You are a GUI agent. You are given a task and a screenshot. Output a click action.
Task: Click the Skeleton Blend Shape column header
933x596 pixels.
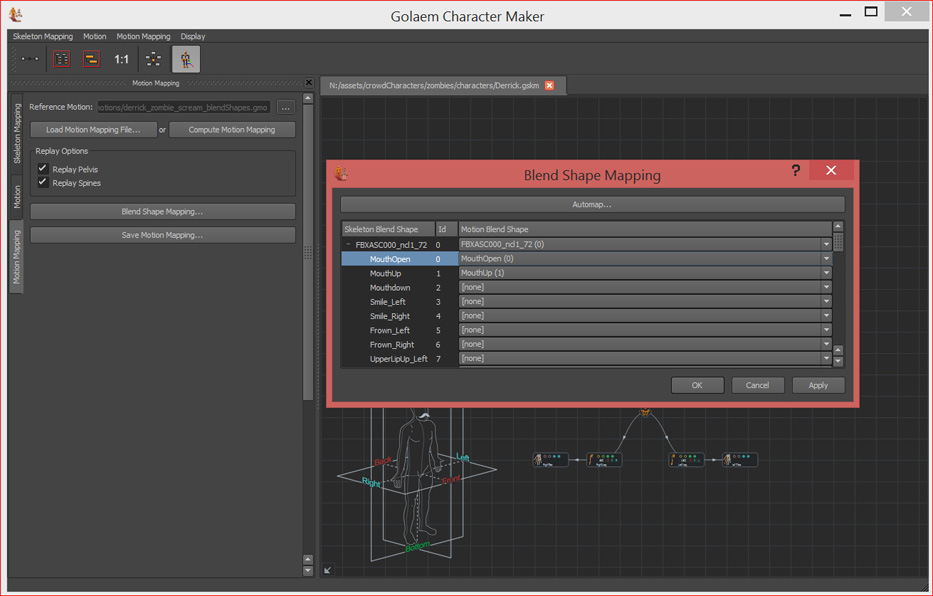point(389,229)
